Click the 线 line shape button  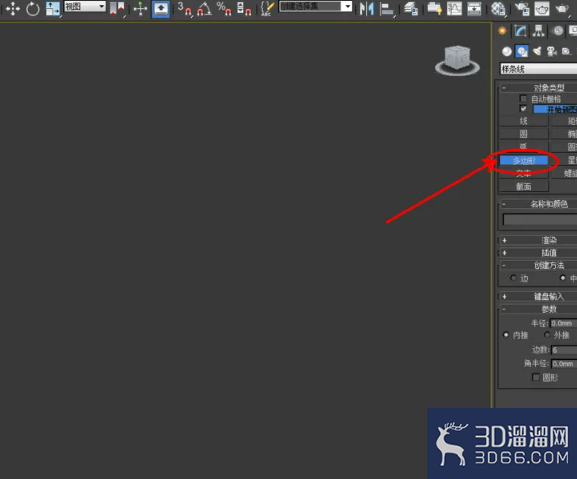click(524, 121)
